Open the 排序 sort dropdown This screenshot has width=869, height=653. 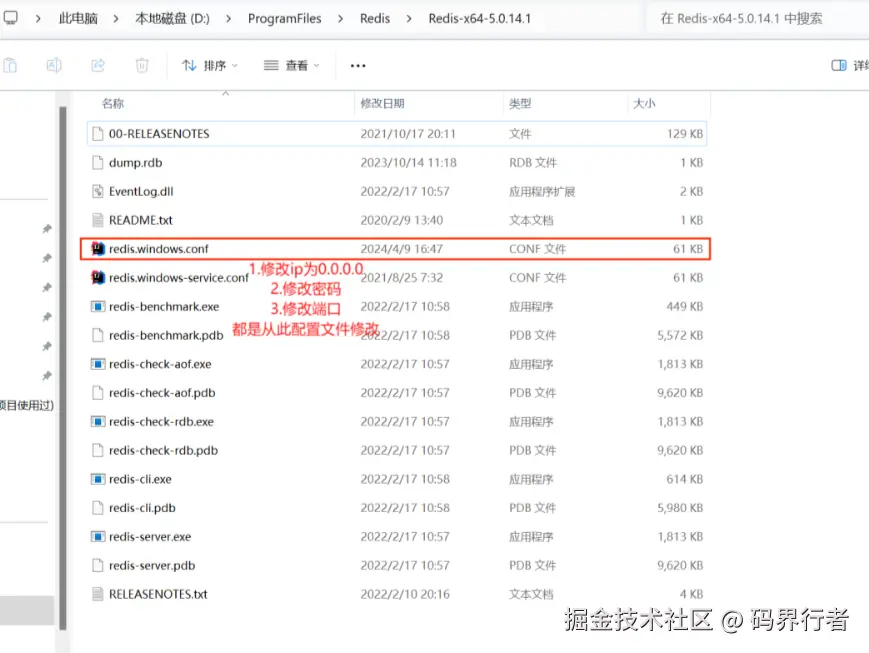tap(210, 65)
